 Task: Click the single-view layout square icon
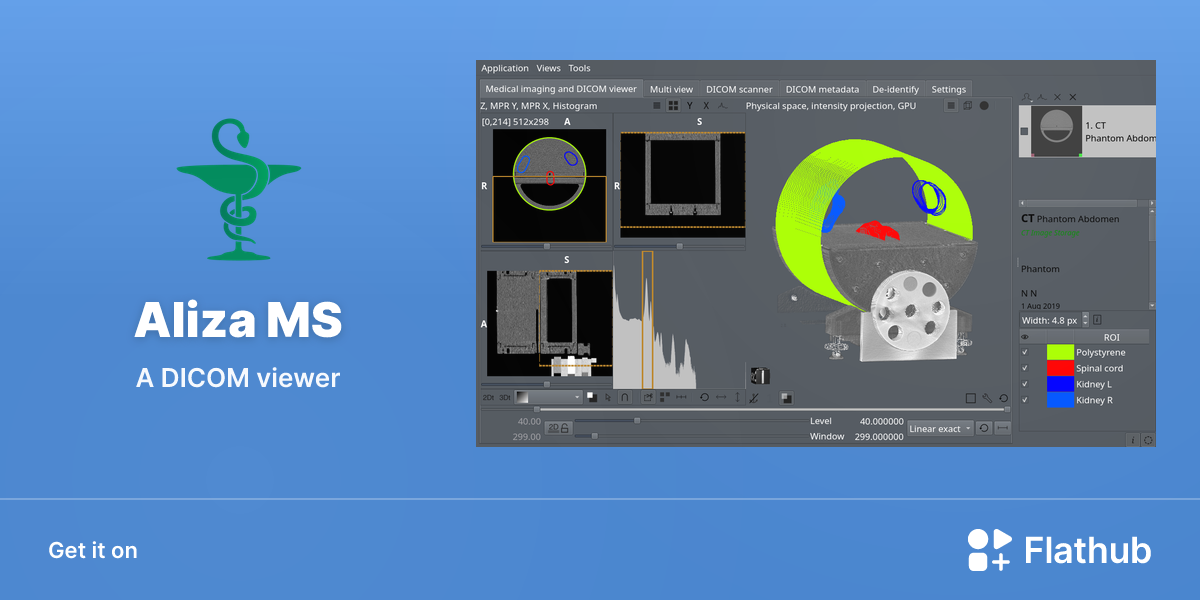[657, 105]
